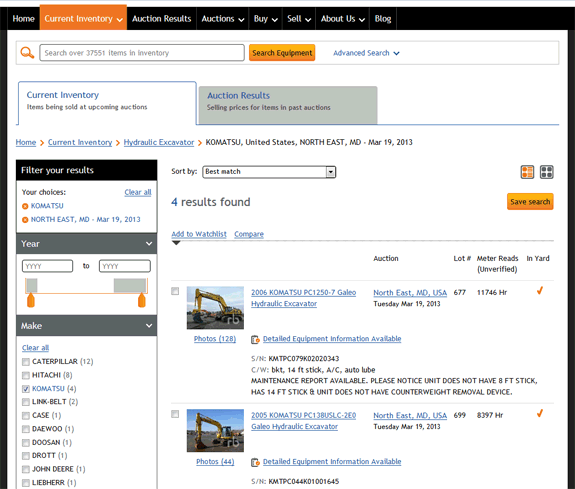The image size is (575, 489).
Task: Check the JOHN DEERE make filter
Action: (x=26, y=469)
